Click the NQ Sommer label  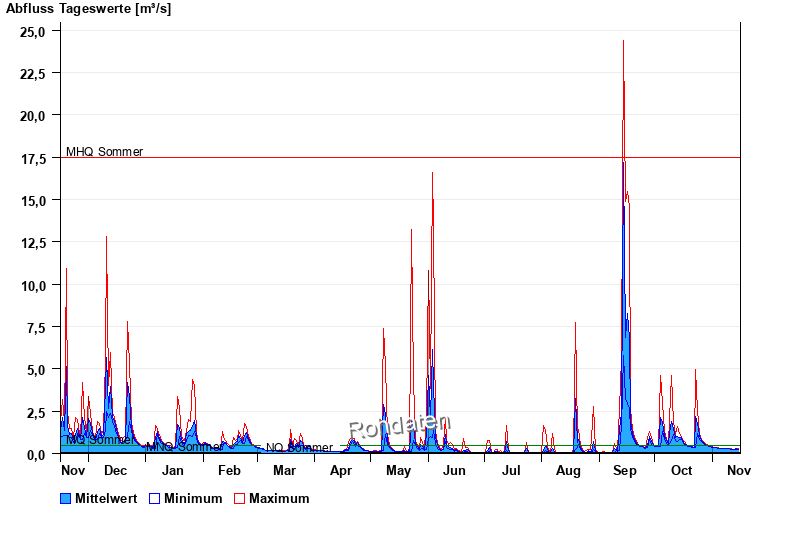coord(299,448)
